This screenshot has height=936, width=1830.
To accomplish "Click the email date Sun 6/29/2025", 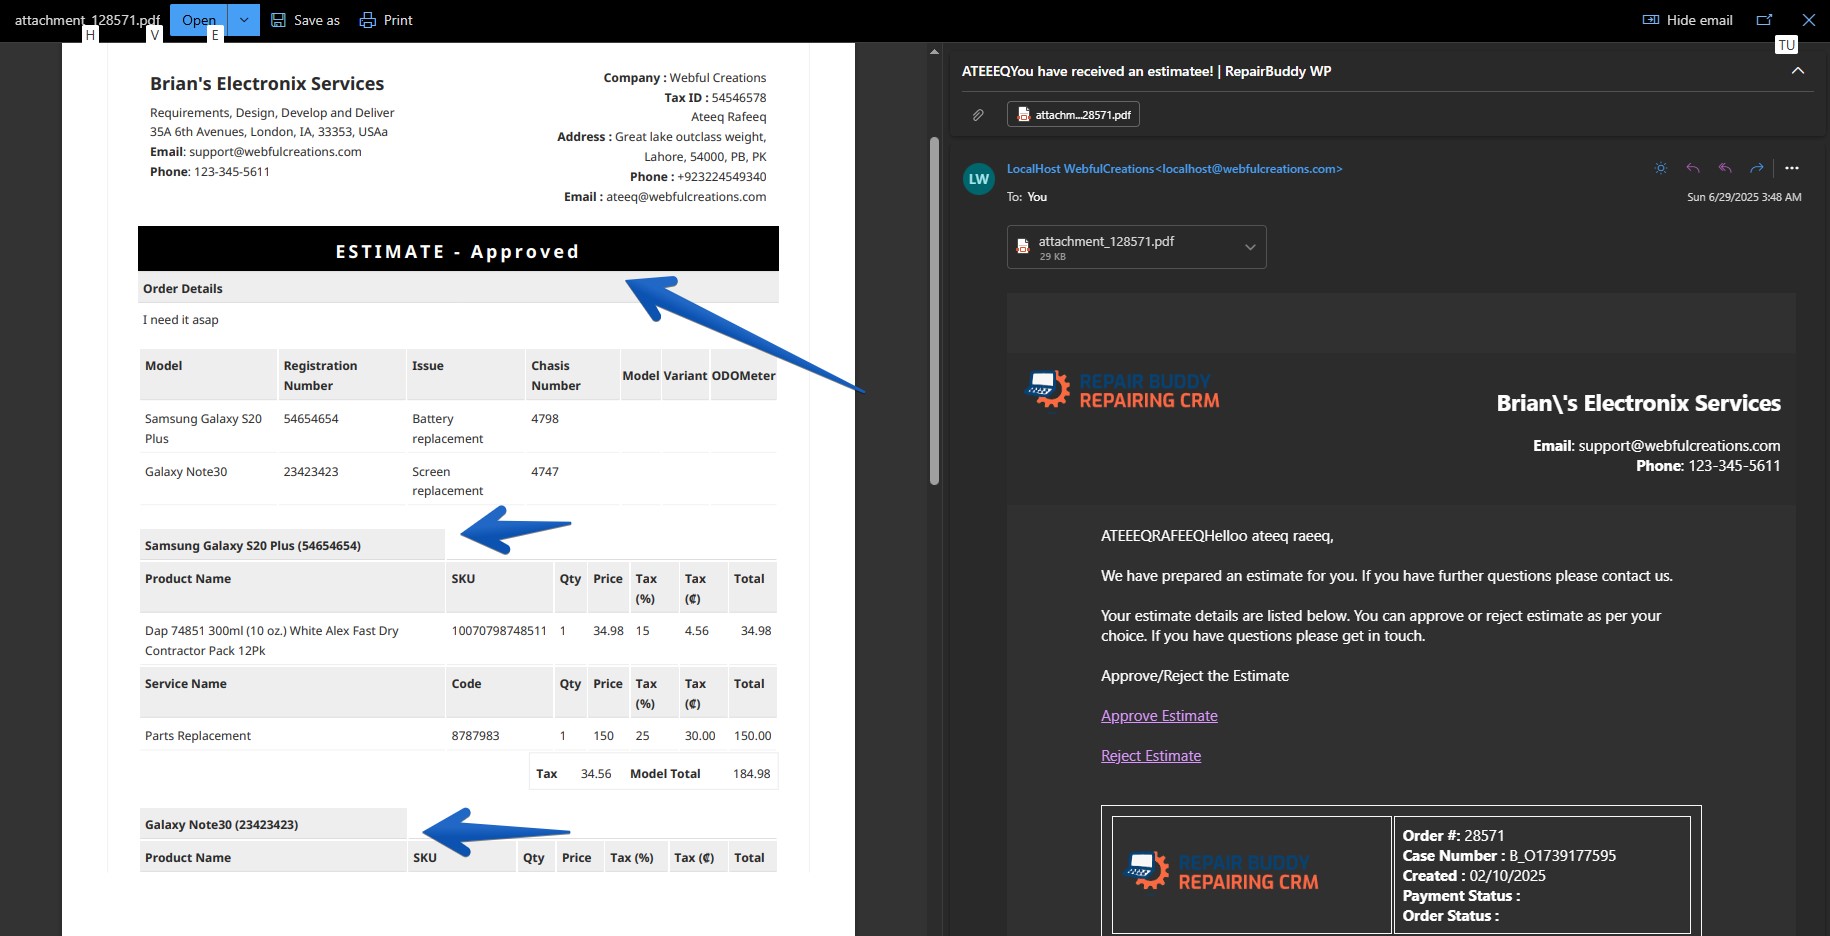I will [x=1744, y=197].
